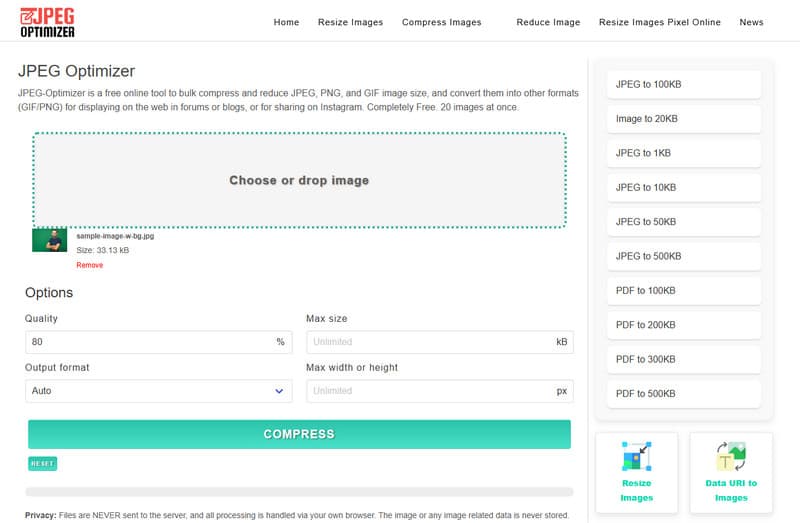Click the compression progress bar
800x523 pixels.
click(x=299, y=492)
